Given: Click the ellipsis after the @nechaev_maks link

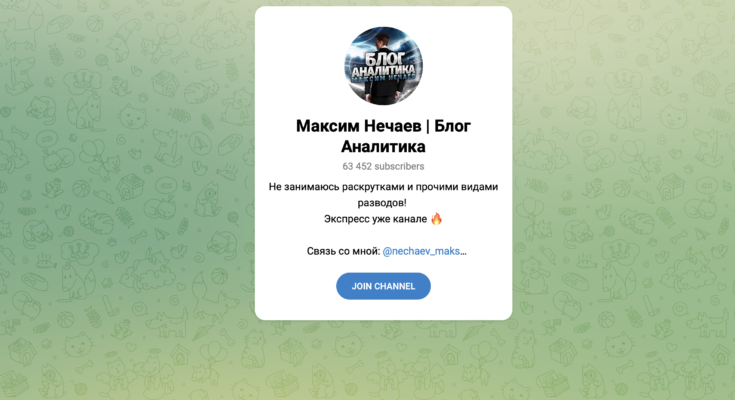Looking at the screenshot, I should 463,252.
